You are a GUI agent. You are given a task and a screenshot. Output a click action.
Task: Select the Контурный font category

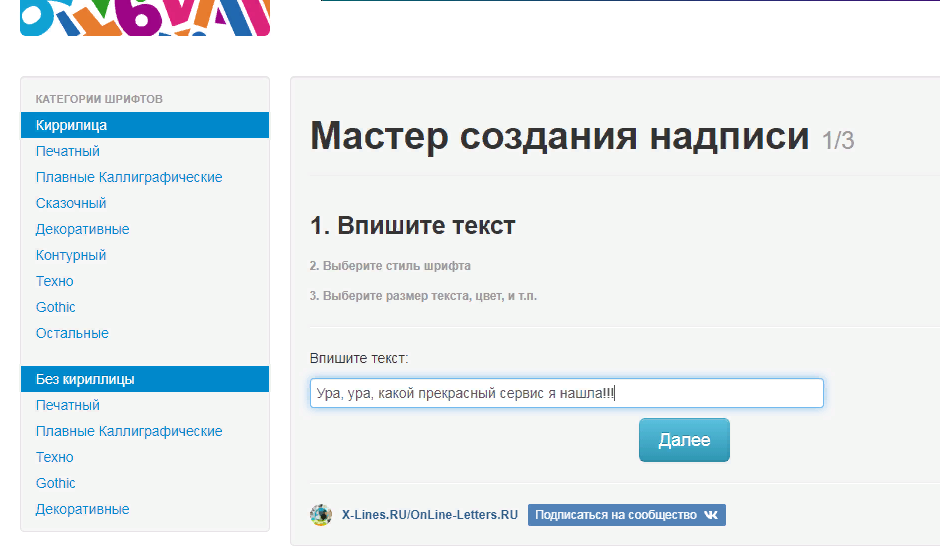tap(71, 255)
